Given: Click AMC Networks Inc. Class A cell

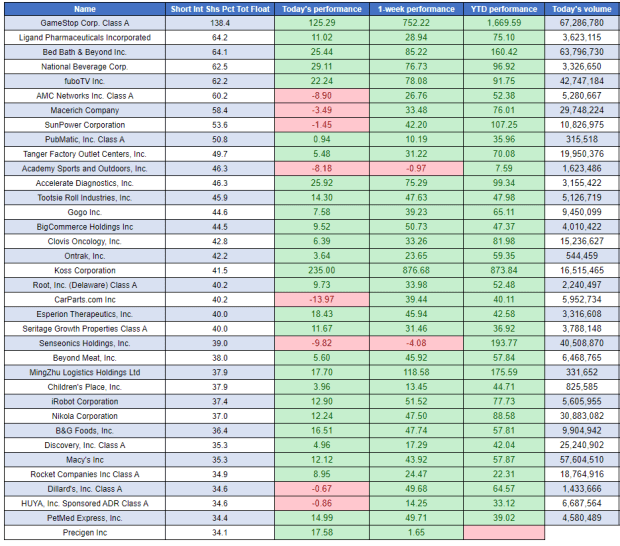Looking at the screenshot, I should [x=85, y=96].
